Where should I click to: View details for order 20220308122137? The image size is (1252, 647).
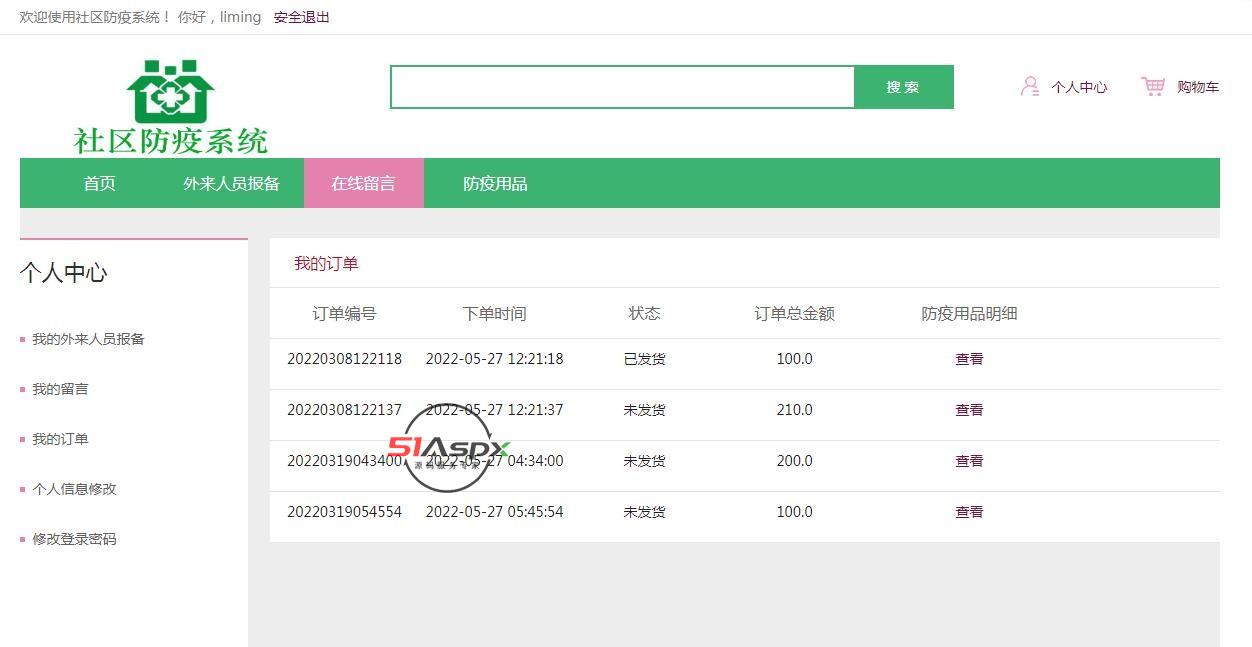coord(969,410)
